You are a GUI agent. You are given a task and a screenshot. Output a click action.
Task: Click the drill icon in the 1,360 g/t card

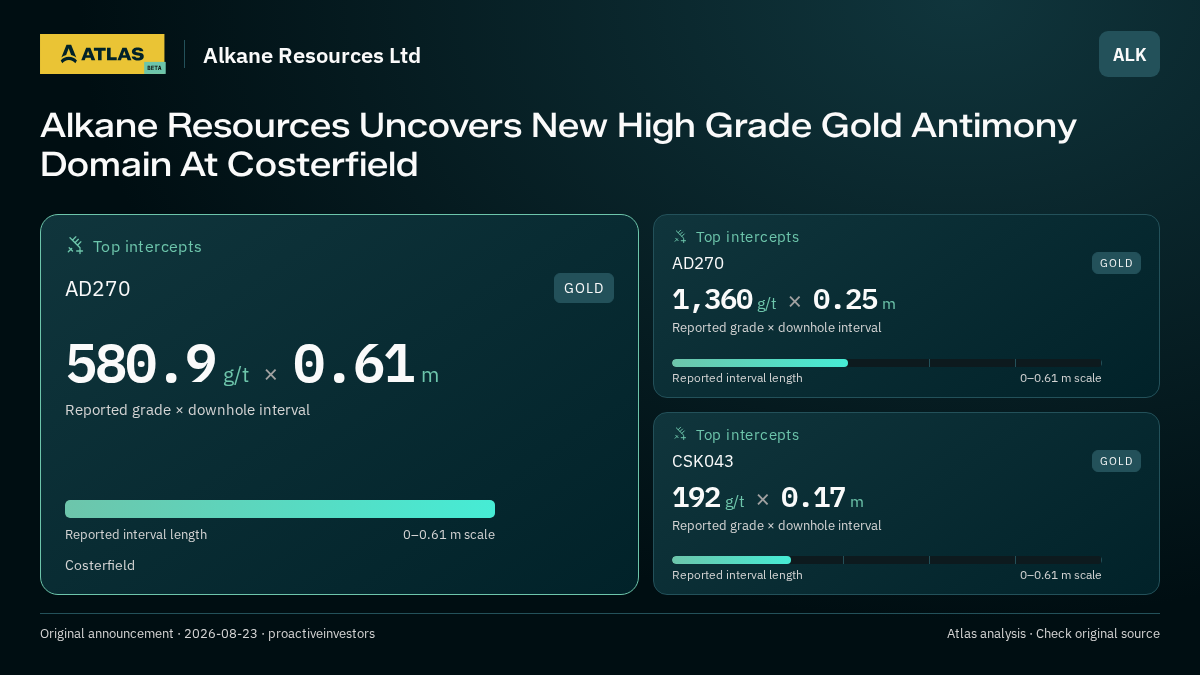[680, 236]
